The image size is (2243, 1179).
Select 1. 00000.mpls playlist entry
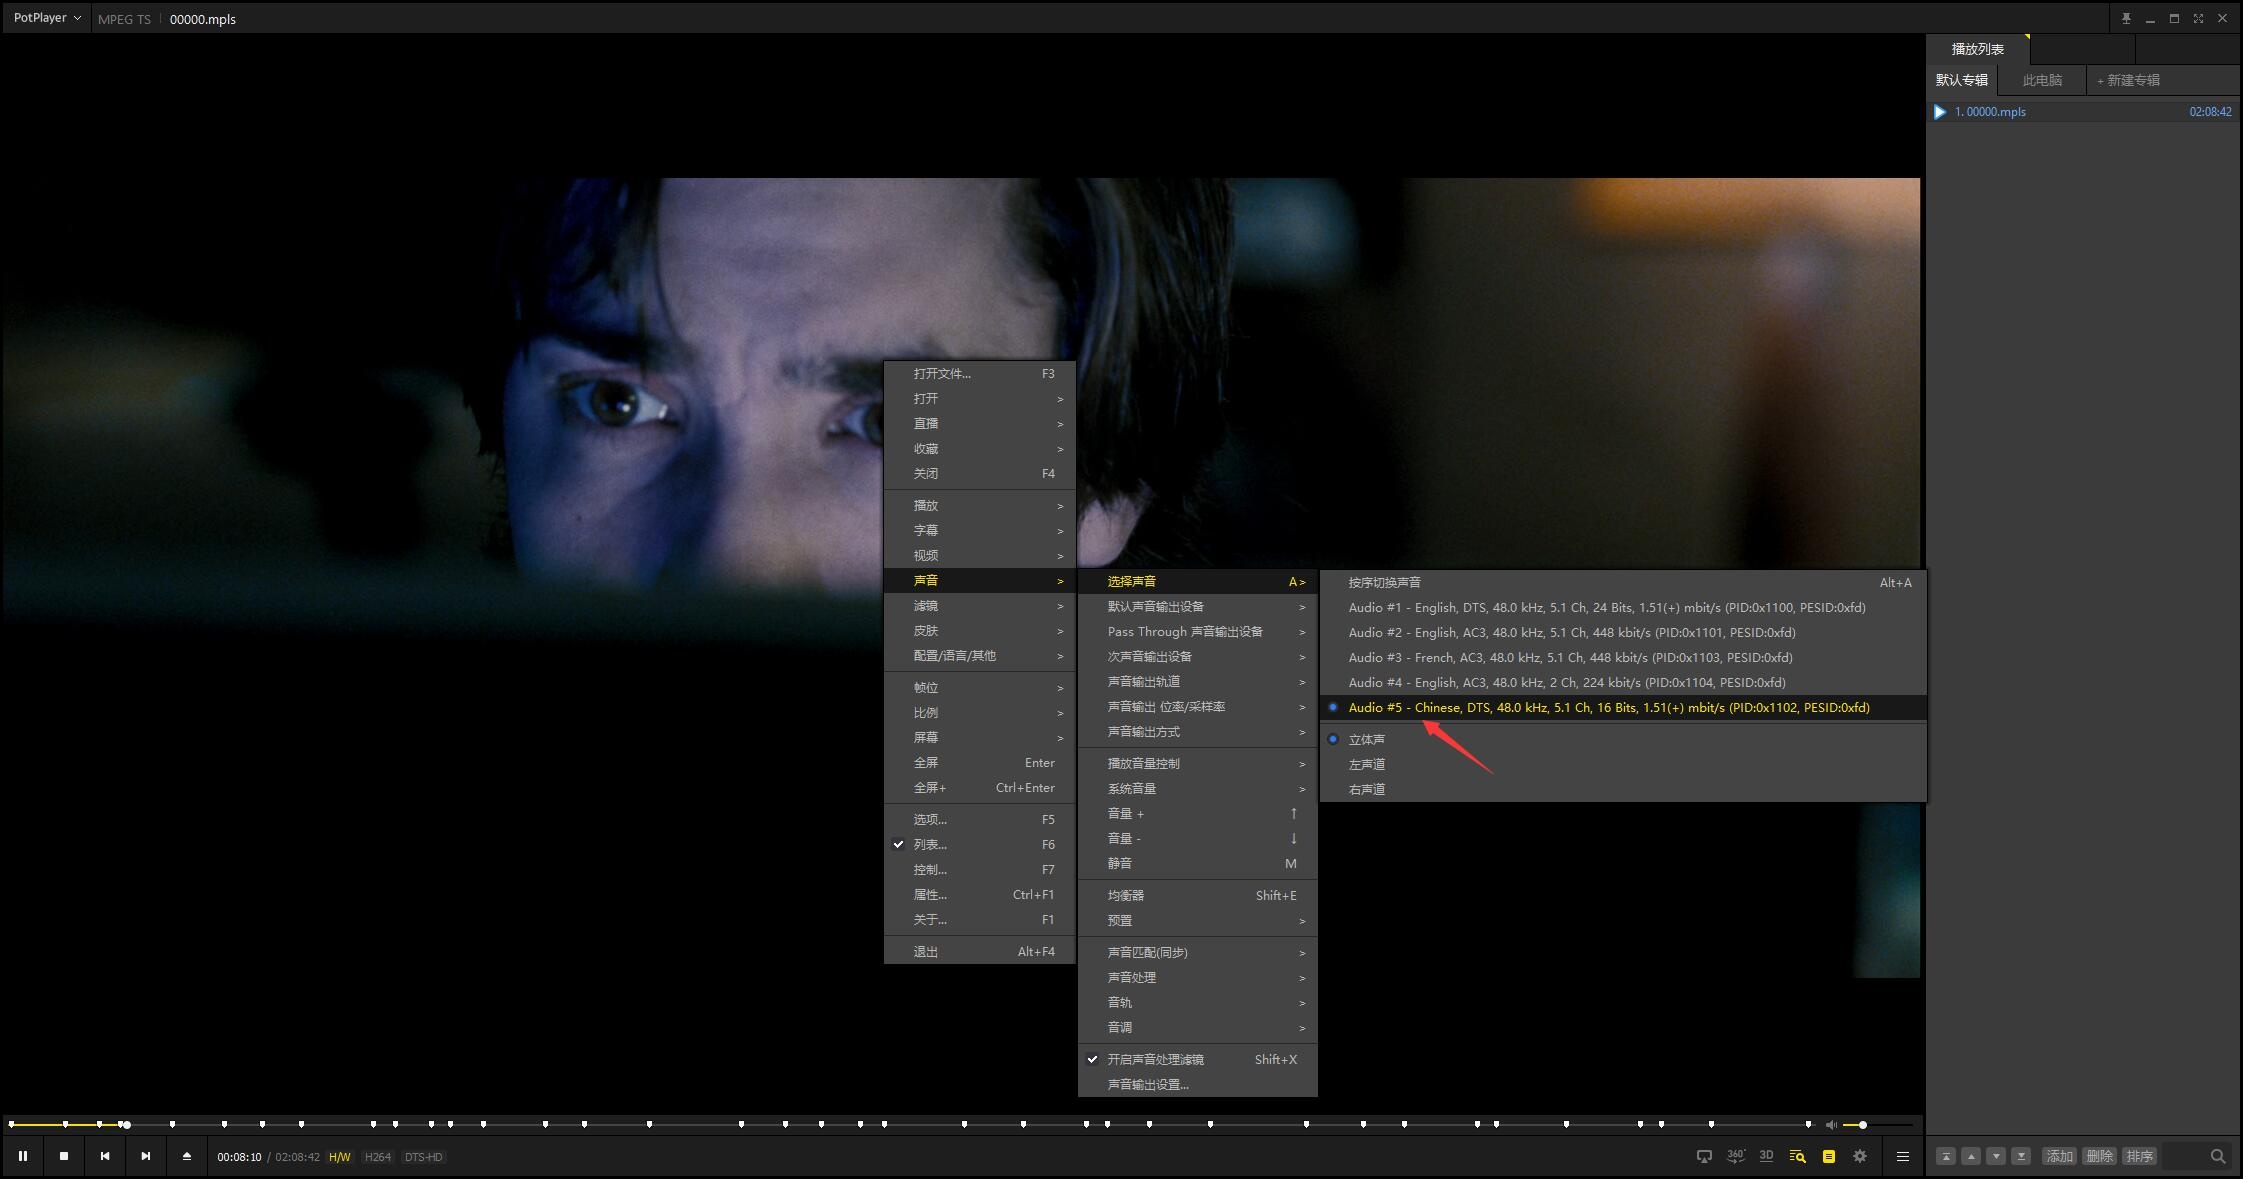(x=2083, y=112)
